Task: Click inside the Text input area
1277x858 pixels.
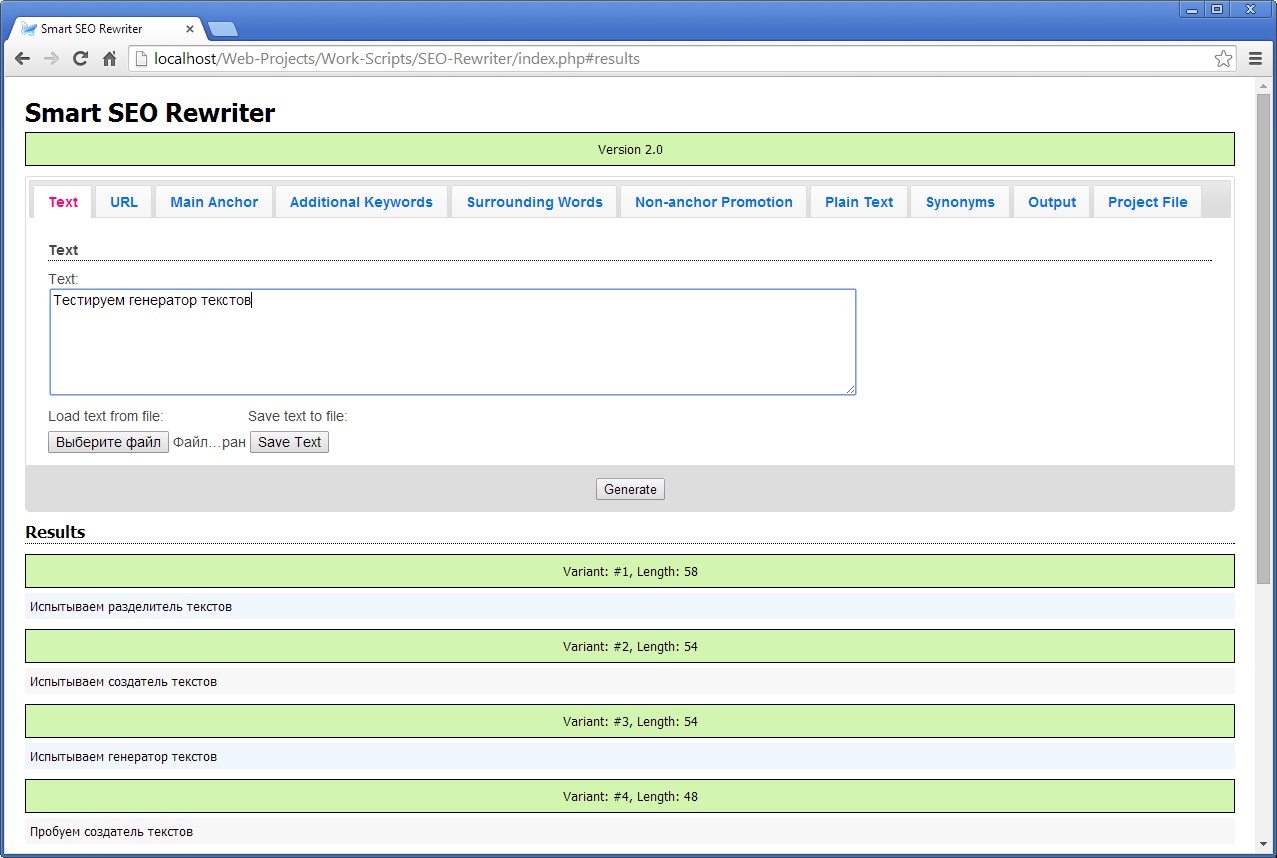Action: click(x=453, y=342)
